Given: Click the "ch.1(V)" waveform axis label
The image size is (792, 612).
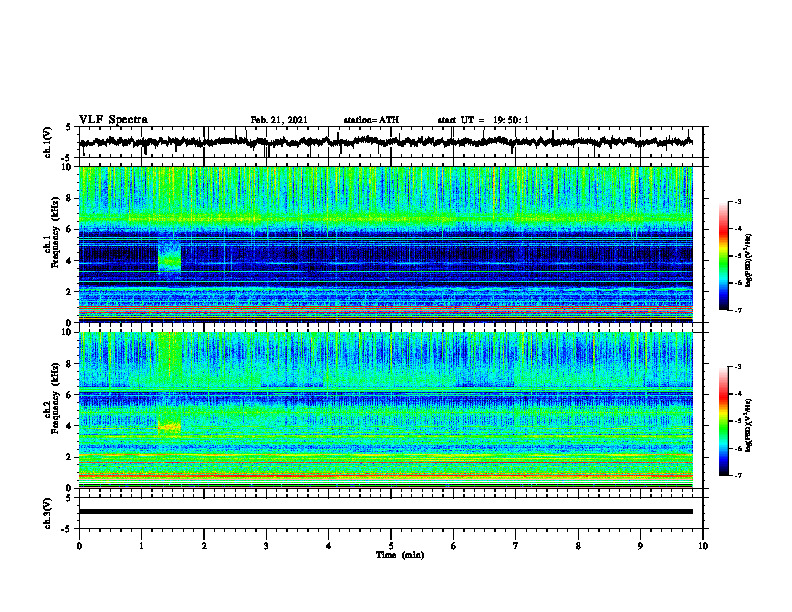Looking at the screenshot, I should (x=48, y=142).
